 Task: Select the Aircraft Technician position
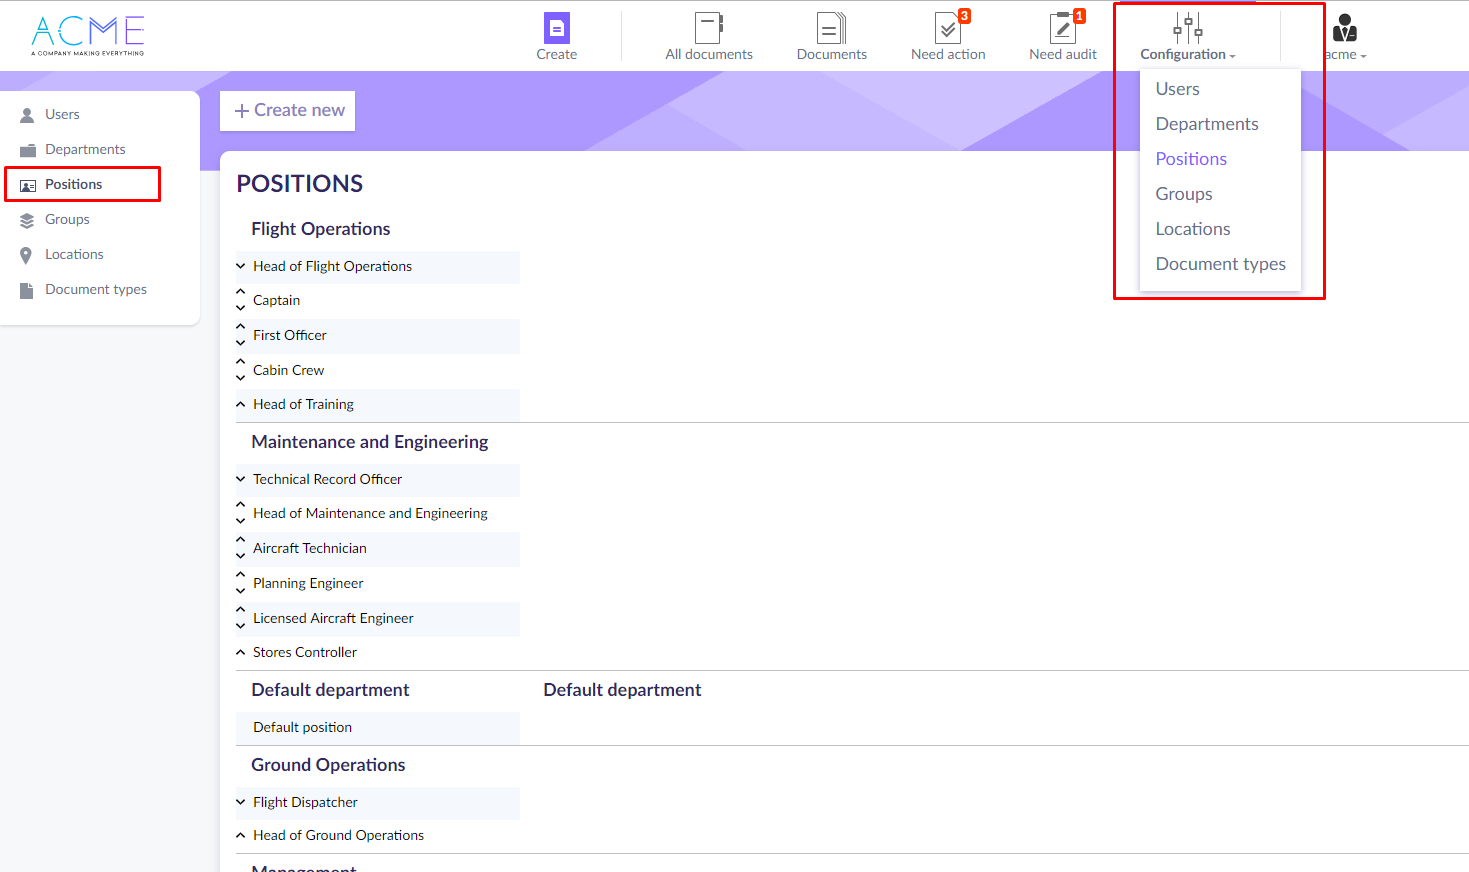pyautogui.click(x=309, y=548)
